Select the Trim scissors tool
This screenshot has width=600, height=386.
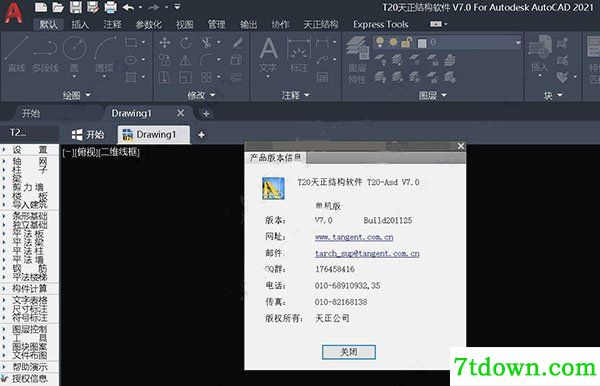click(207, 42)
